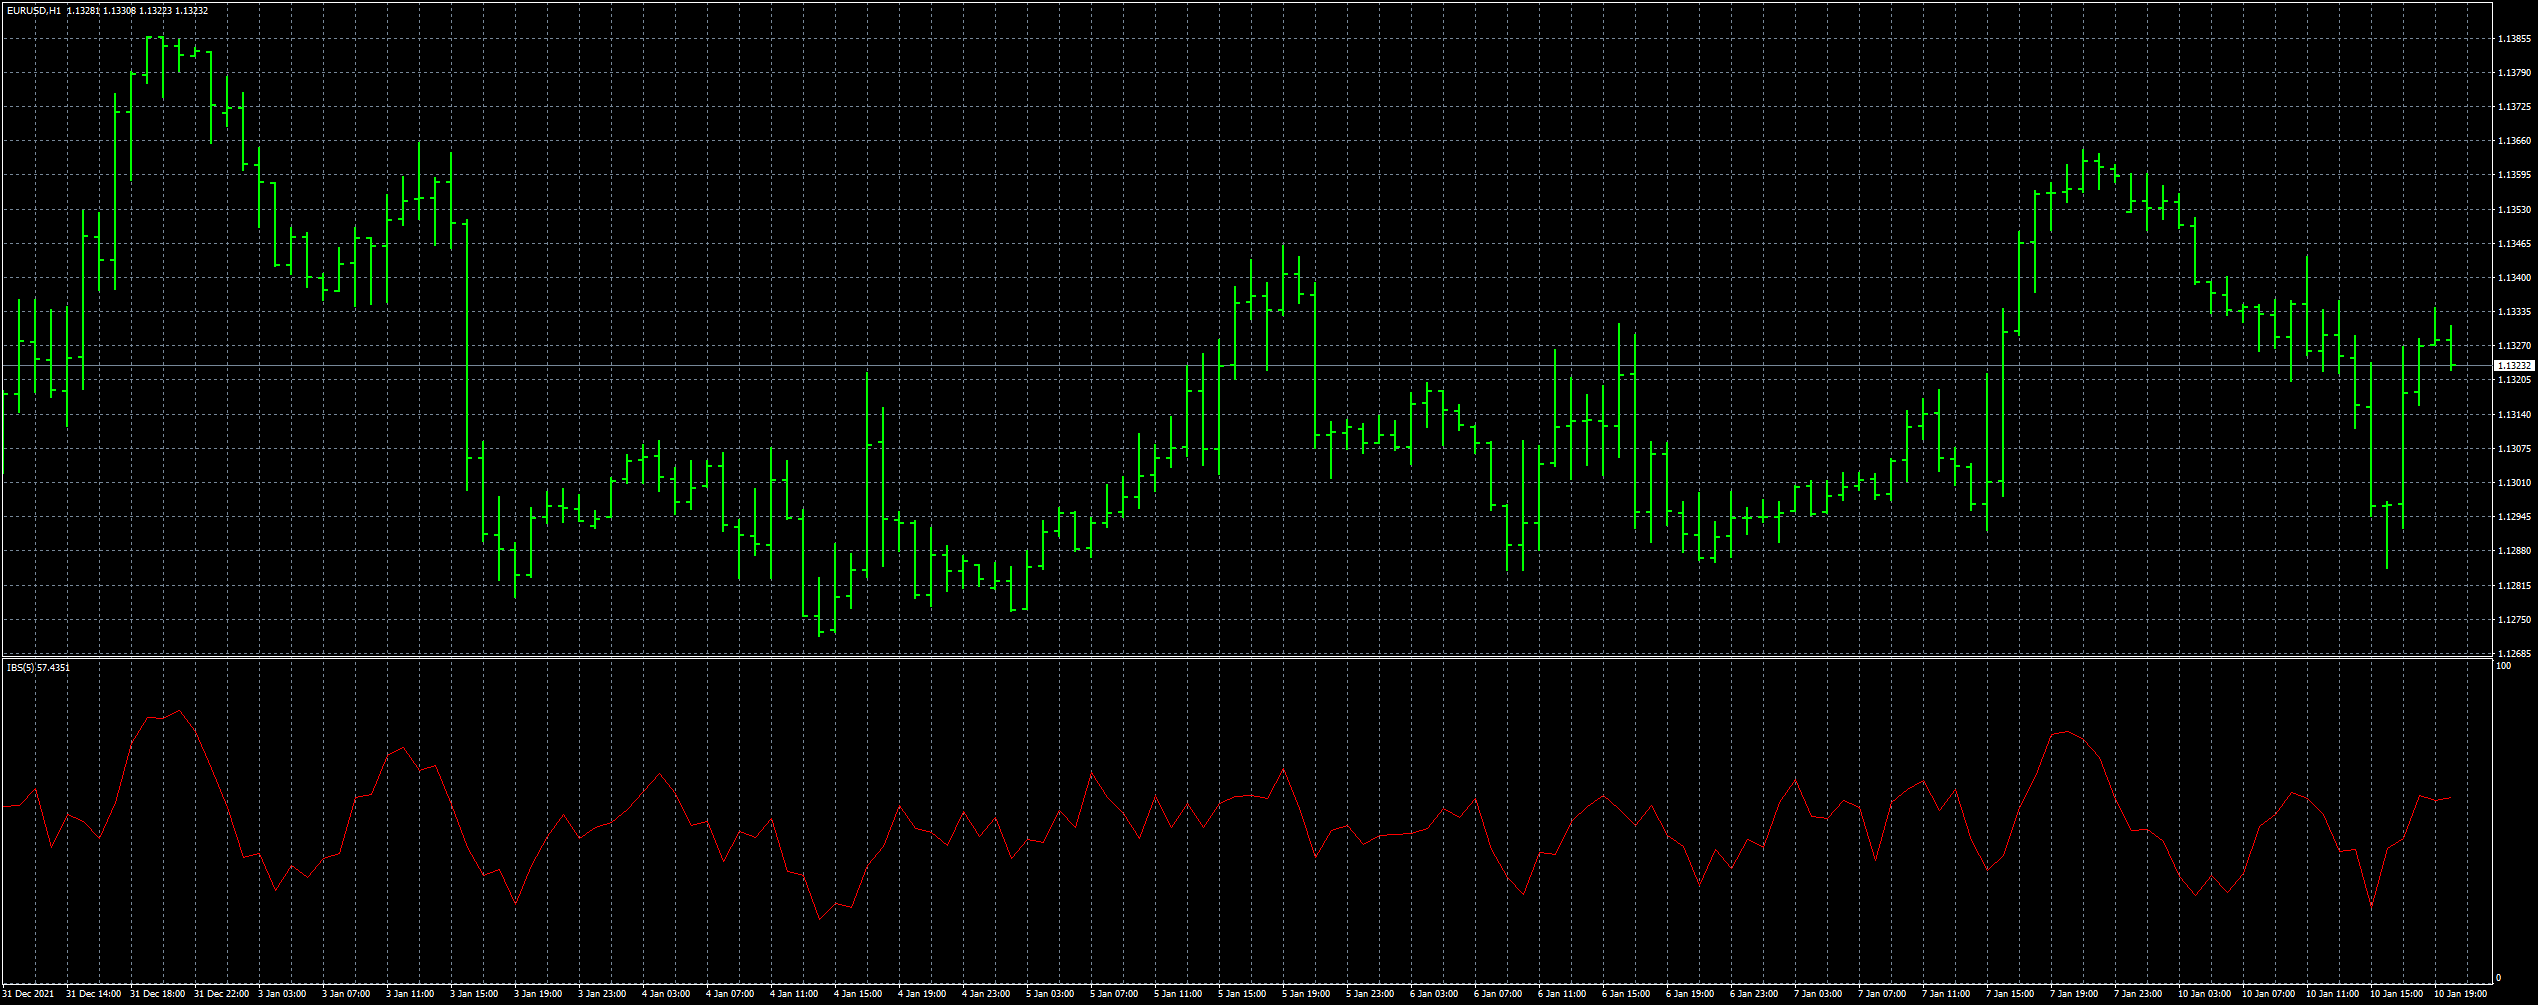Click the 5 Jan 03:00 time label
This screenshot has width=2538, height=1005.
1050,994
